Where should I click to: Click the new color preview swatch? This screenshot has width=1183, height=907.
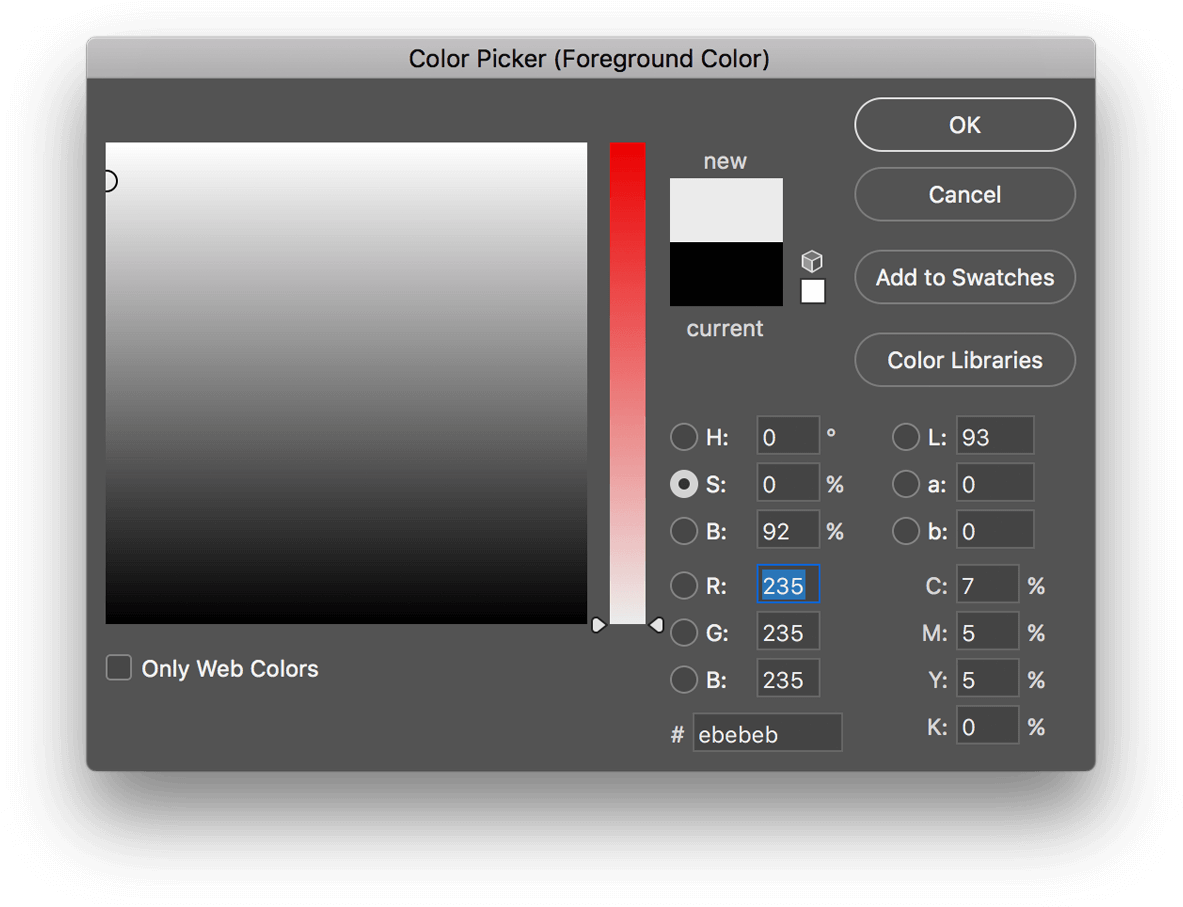tap(726, 210)
